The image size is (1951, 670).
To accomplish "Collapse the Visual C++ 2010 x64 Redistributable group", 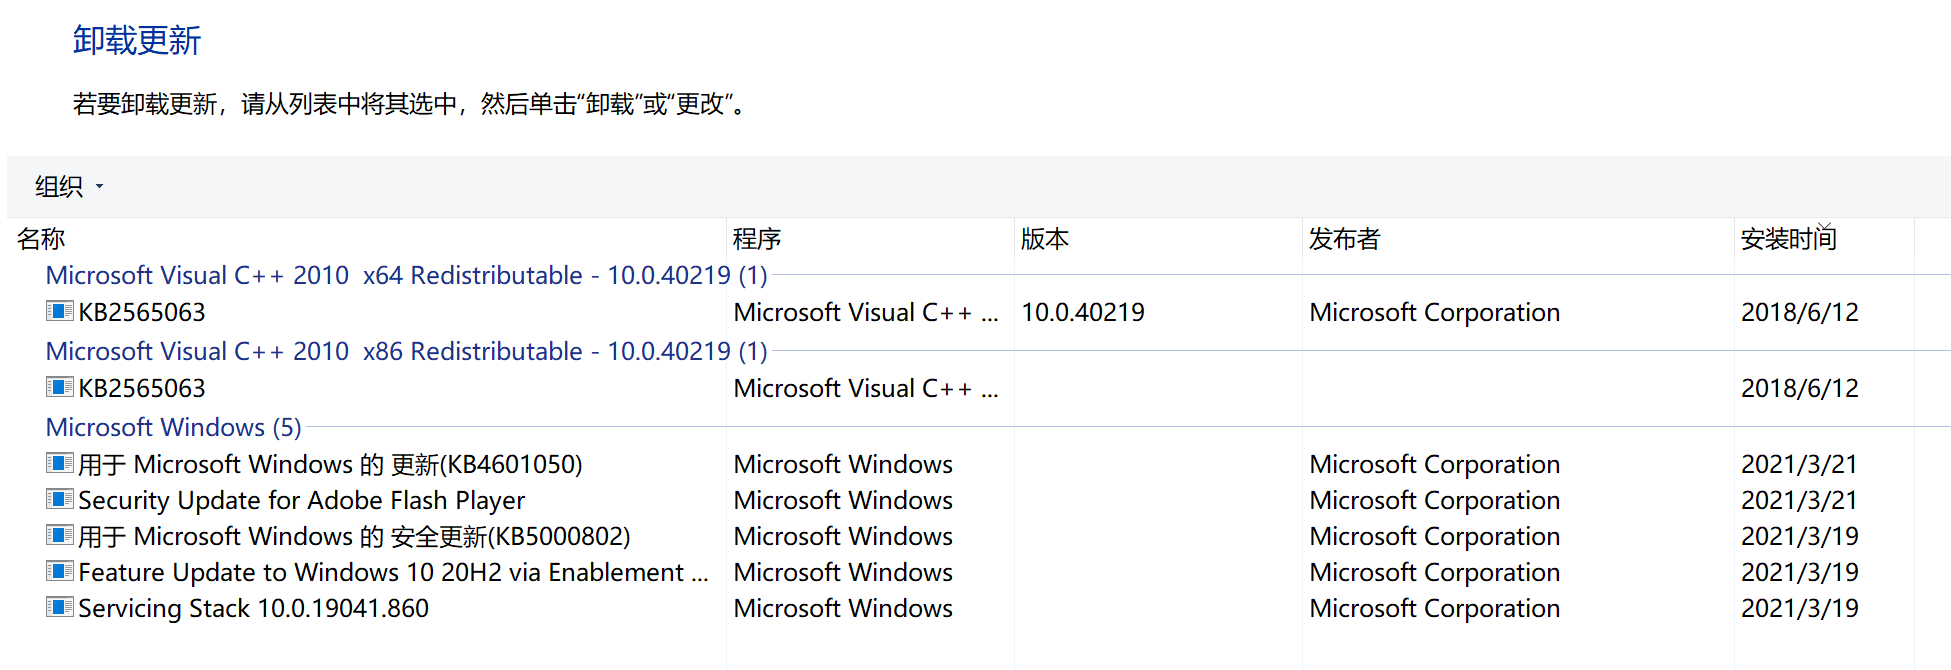I will pyautogui.click(x=406, y=275).
